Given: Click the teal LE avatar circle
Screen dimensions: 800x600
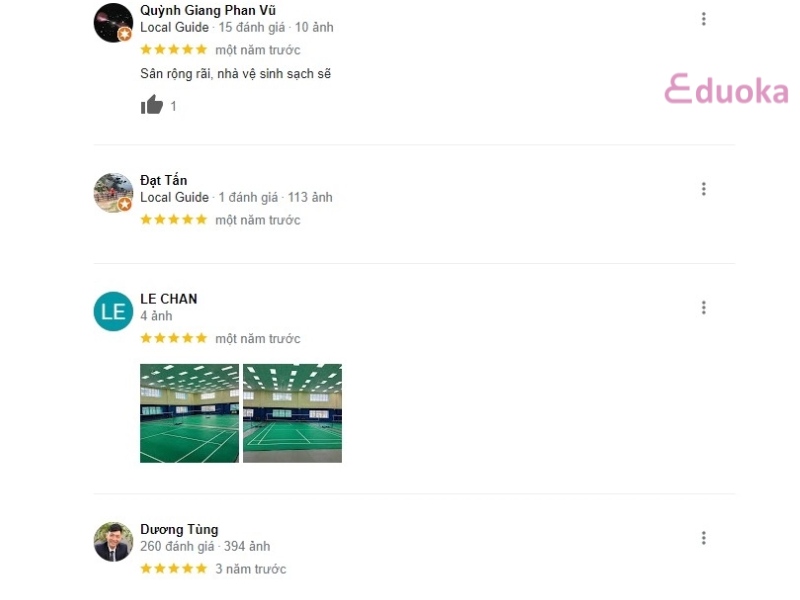Looking at the screenshot, I should pyautogui.click(x=113, y=311).
